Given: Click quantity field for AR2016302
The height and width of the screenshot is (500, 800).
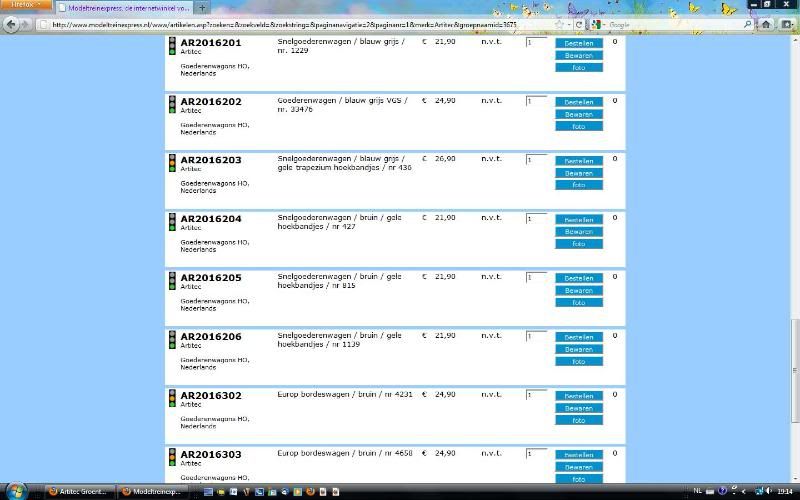Looking at the screenshot, I should click(x=536, y=395).
